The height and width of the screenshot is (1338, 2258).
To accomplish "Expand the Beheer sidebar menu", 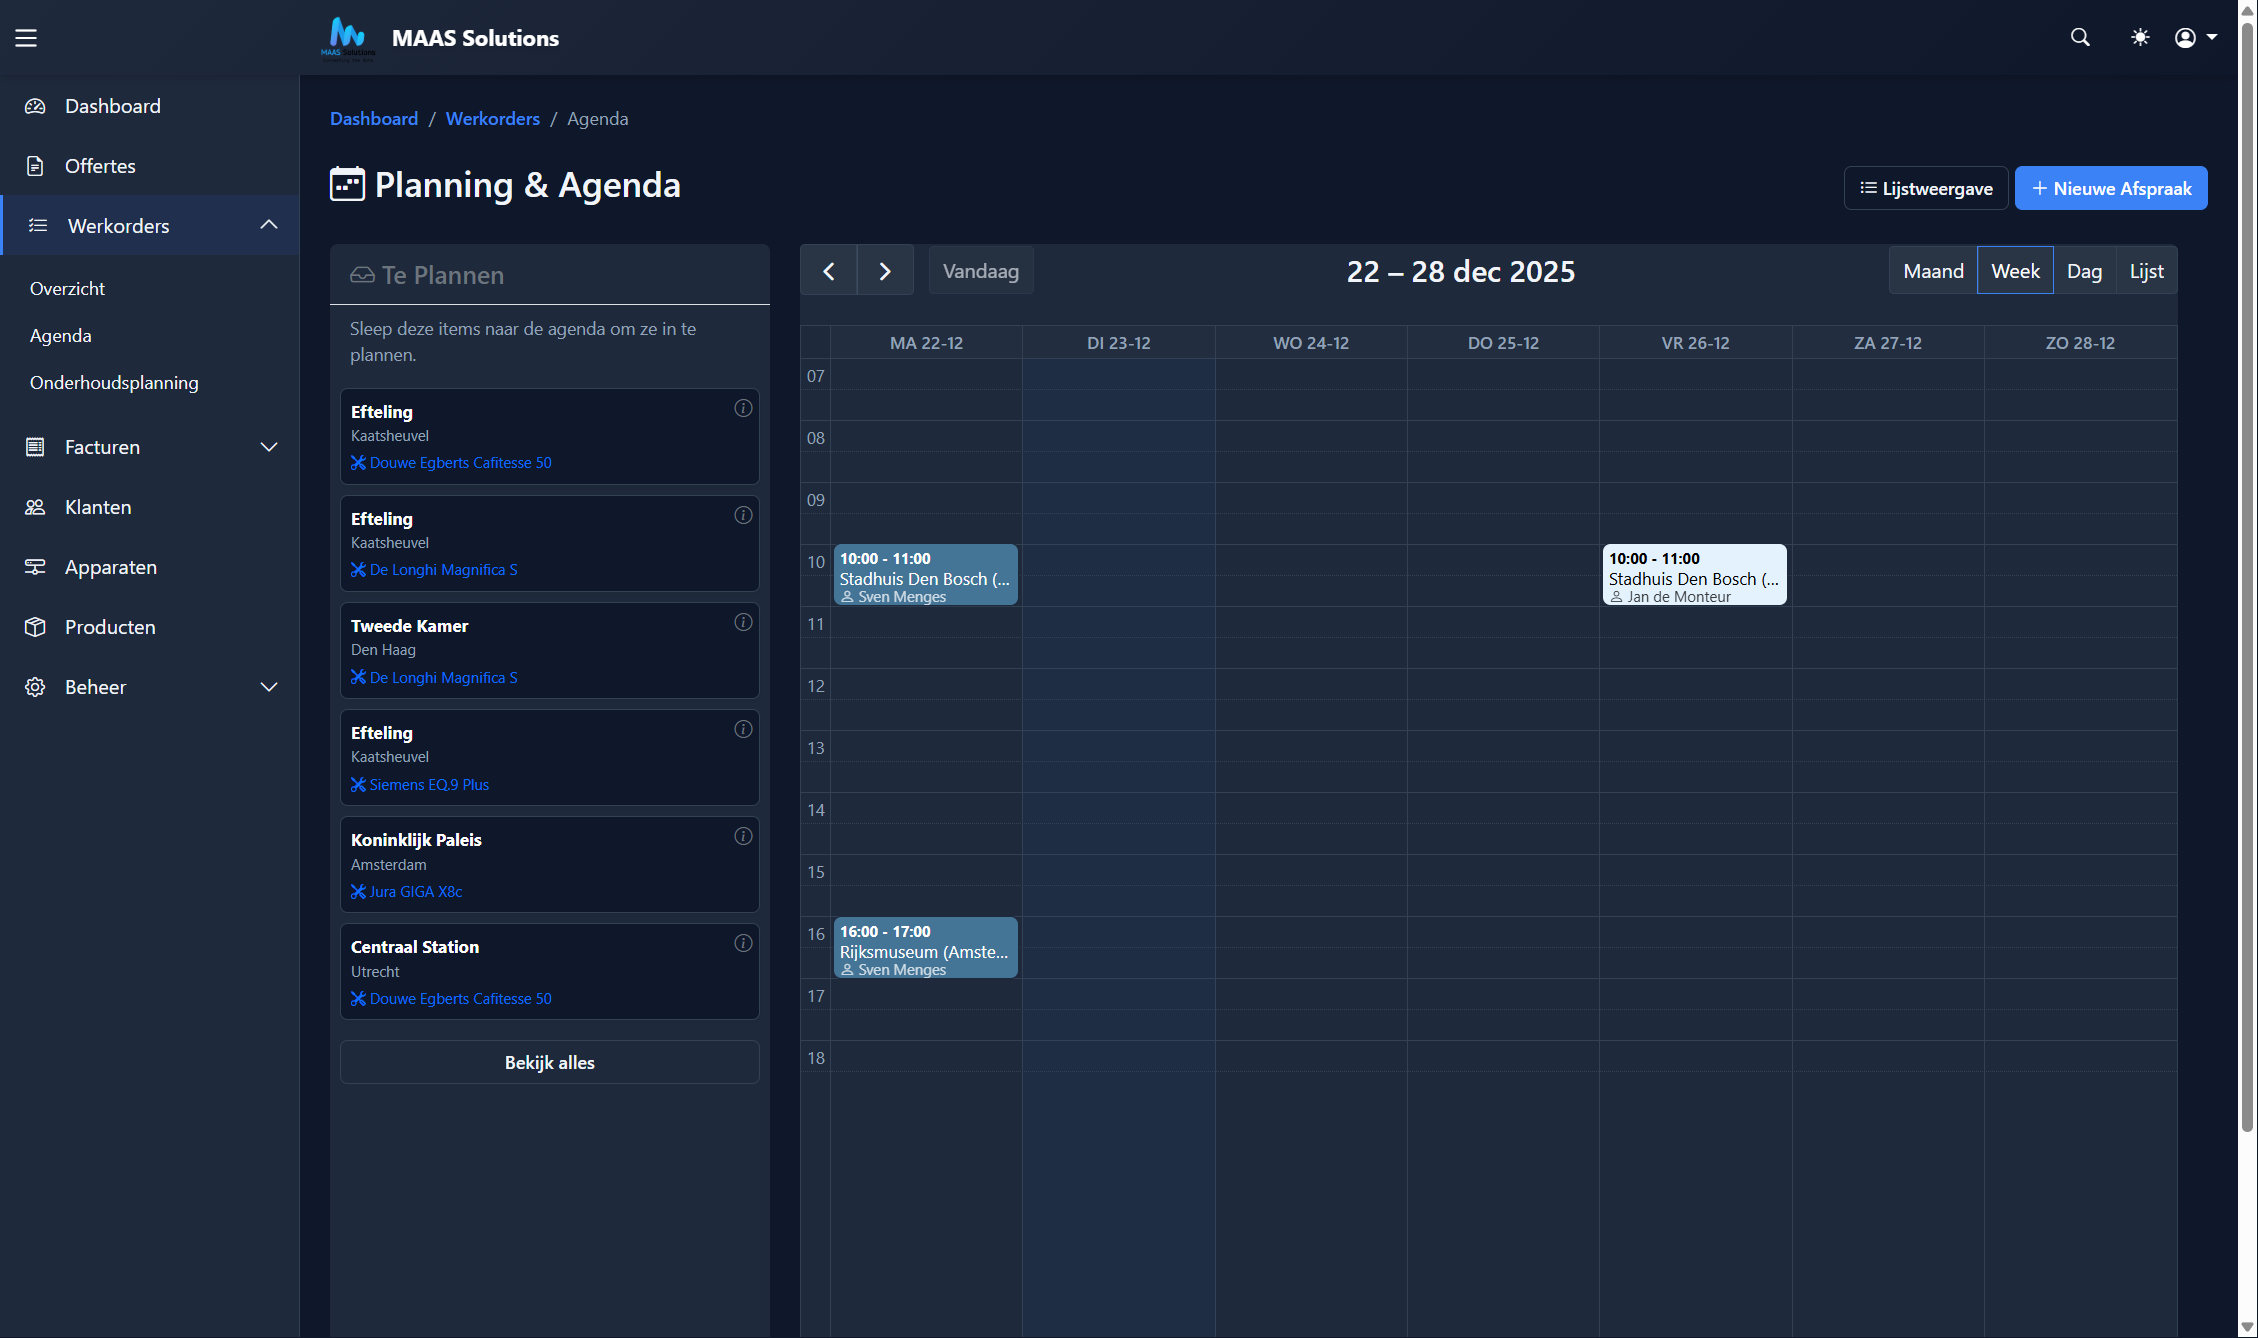I will click(268, 687).
